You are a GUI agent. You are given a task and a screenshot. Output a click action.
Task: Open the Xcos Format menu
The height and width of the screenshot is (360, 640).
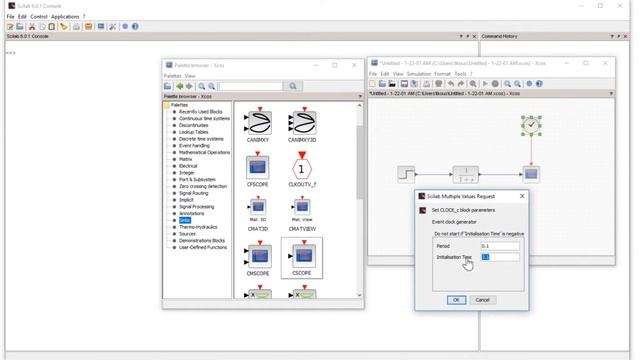(x=442, y=74)
